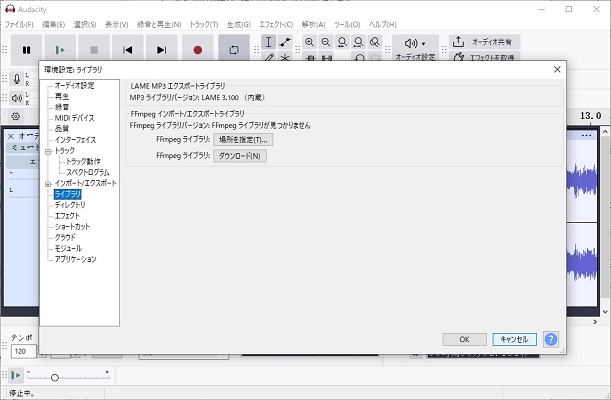The width and height of the screenshot is (611, 400).
Task: Select アプリケーション in preferences tree
Action: (75, 259)
